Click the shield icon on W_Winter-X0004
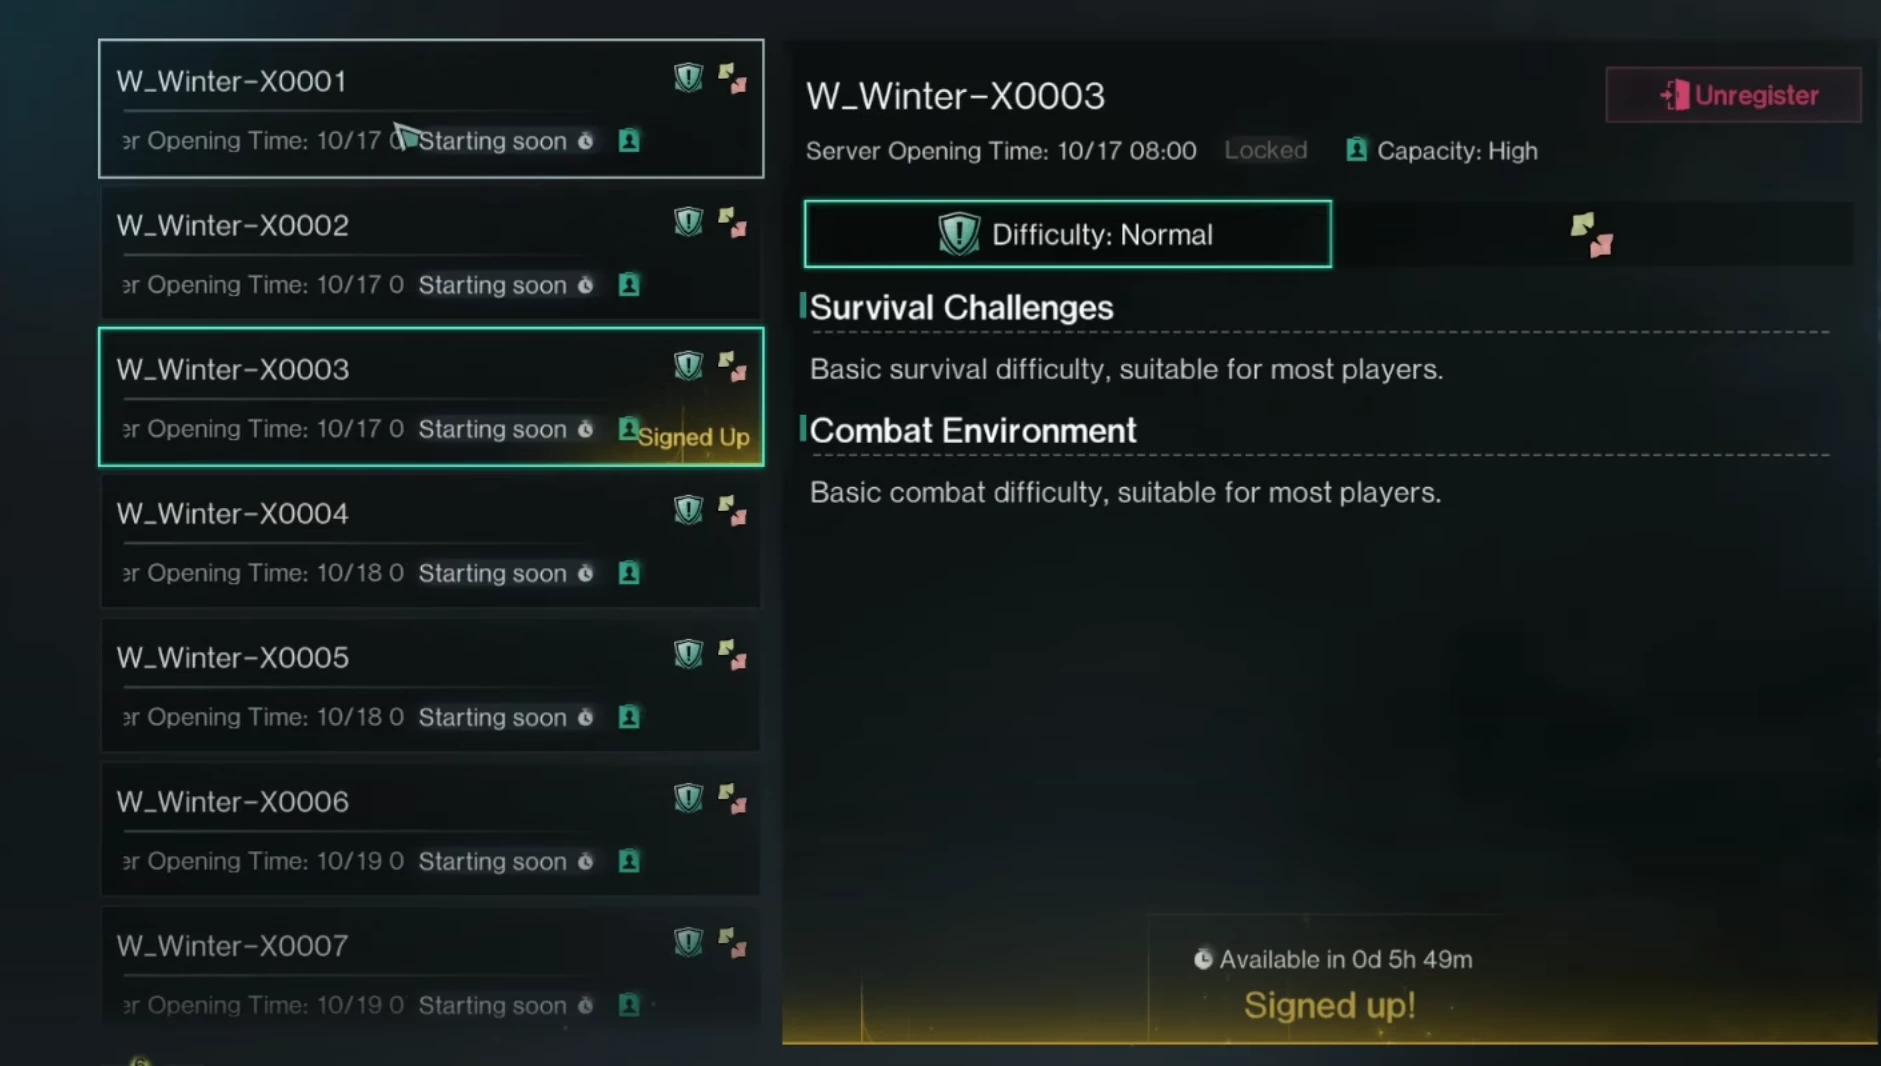 click(x=688, y=510)
